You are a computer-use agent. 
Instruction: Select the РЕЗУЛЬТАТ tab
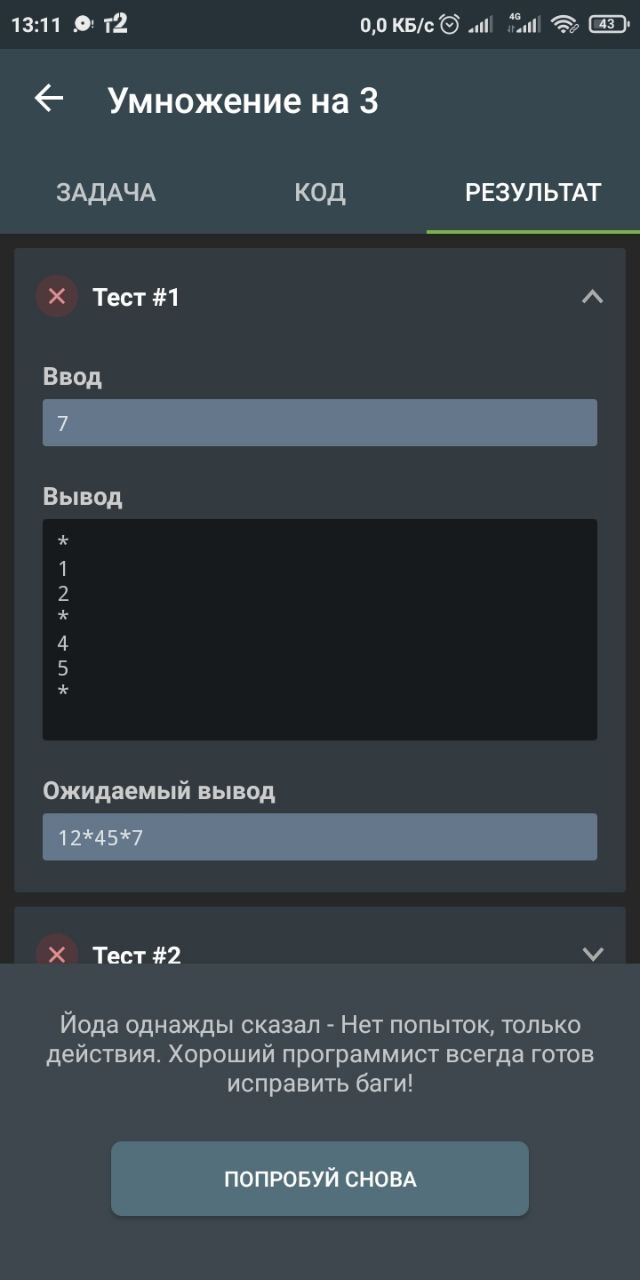(x=533, y=193)
